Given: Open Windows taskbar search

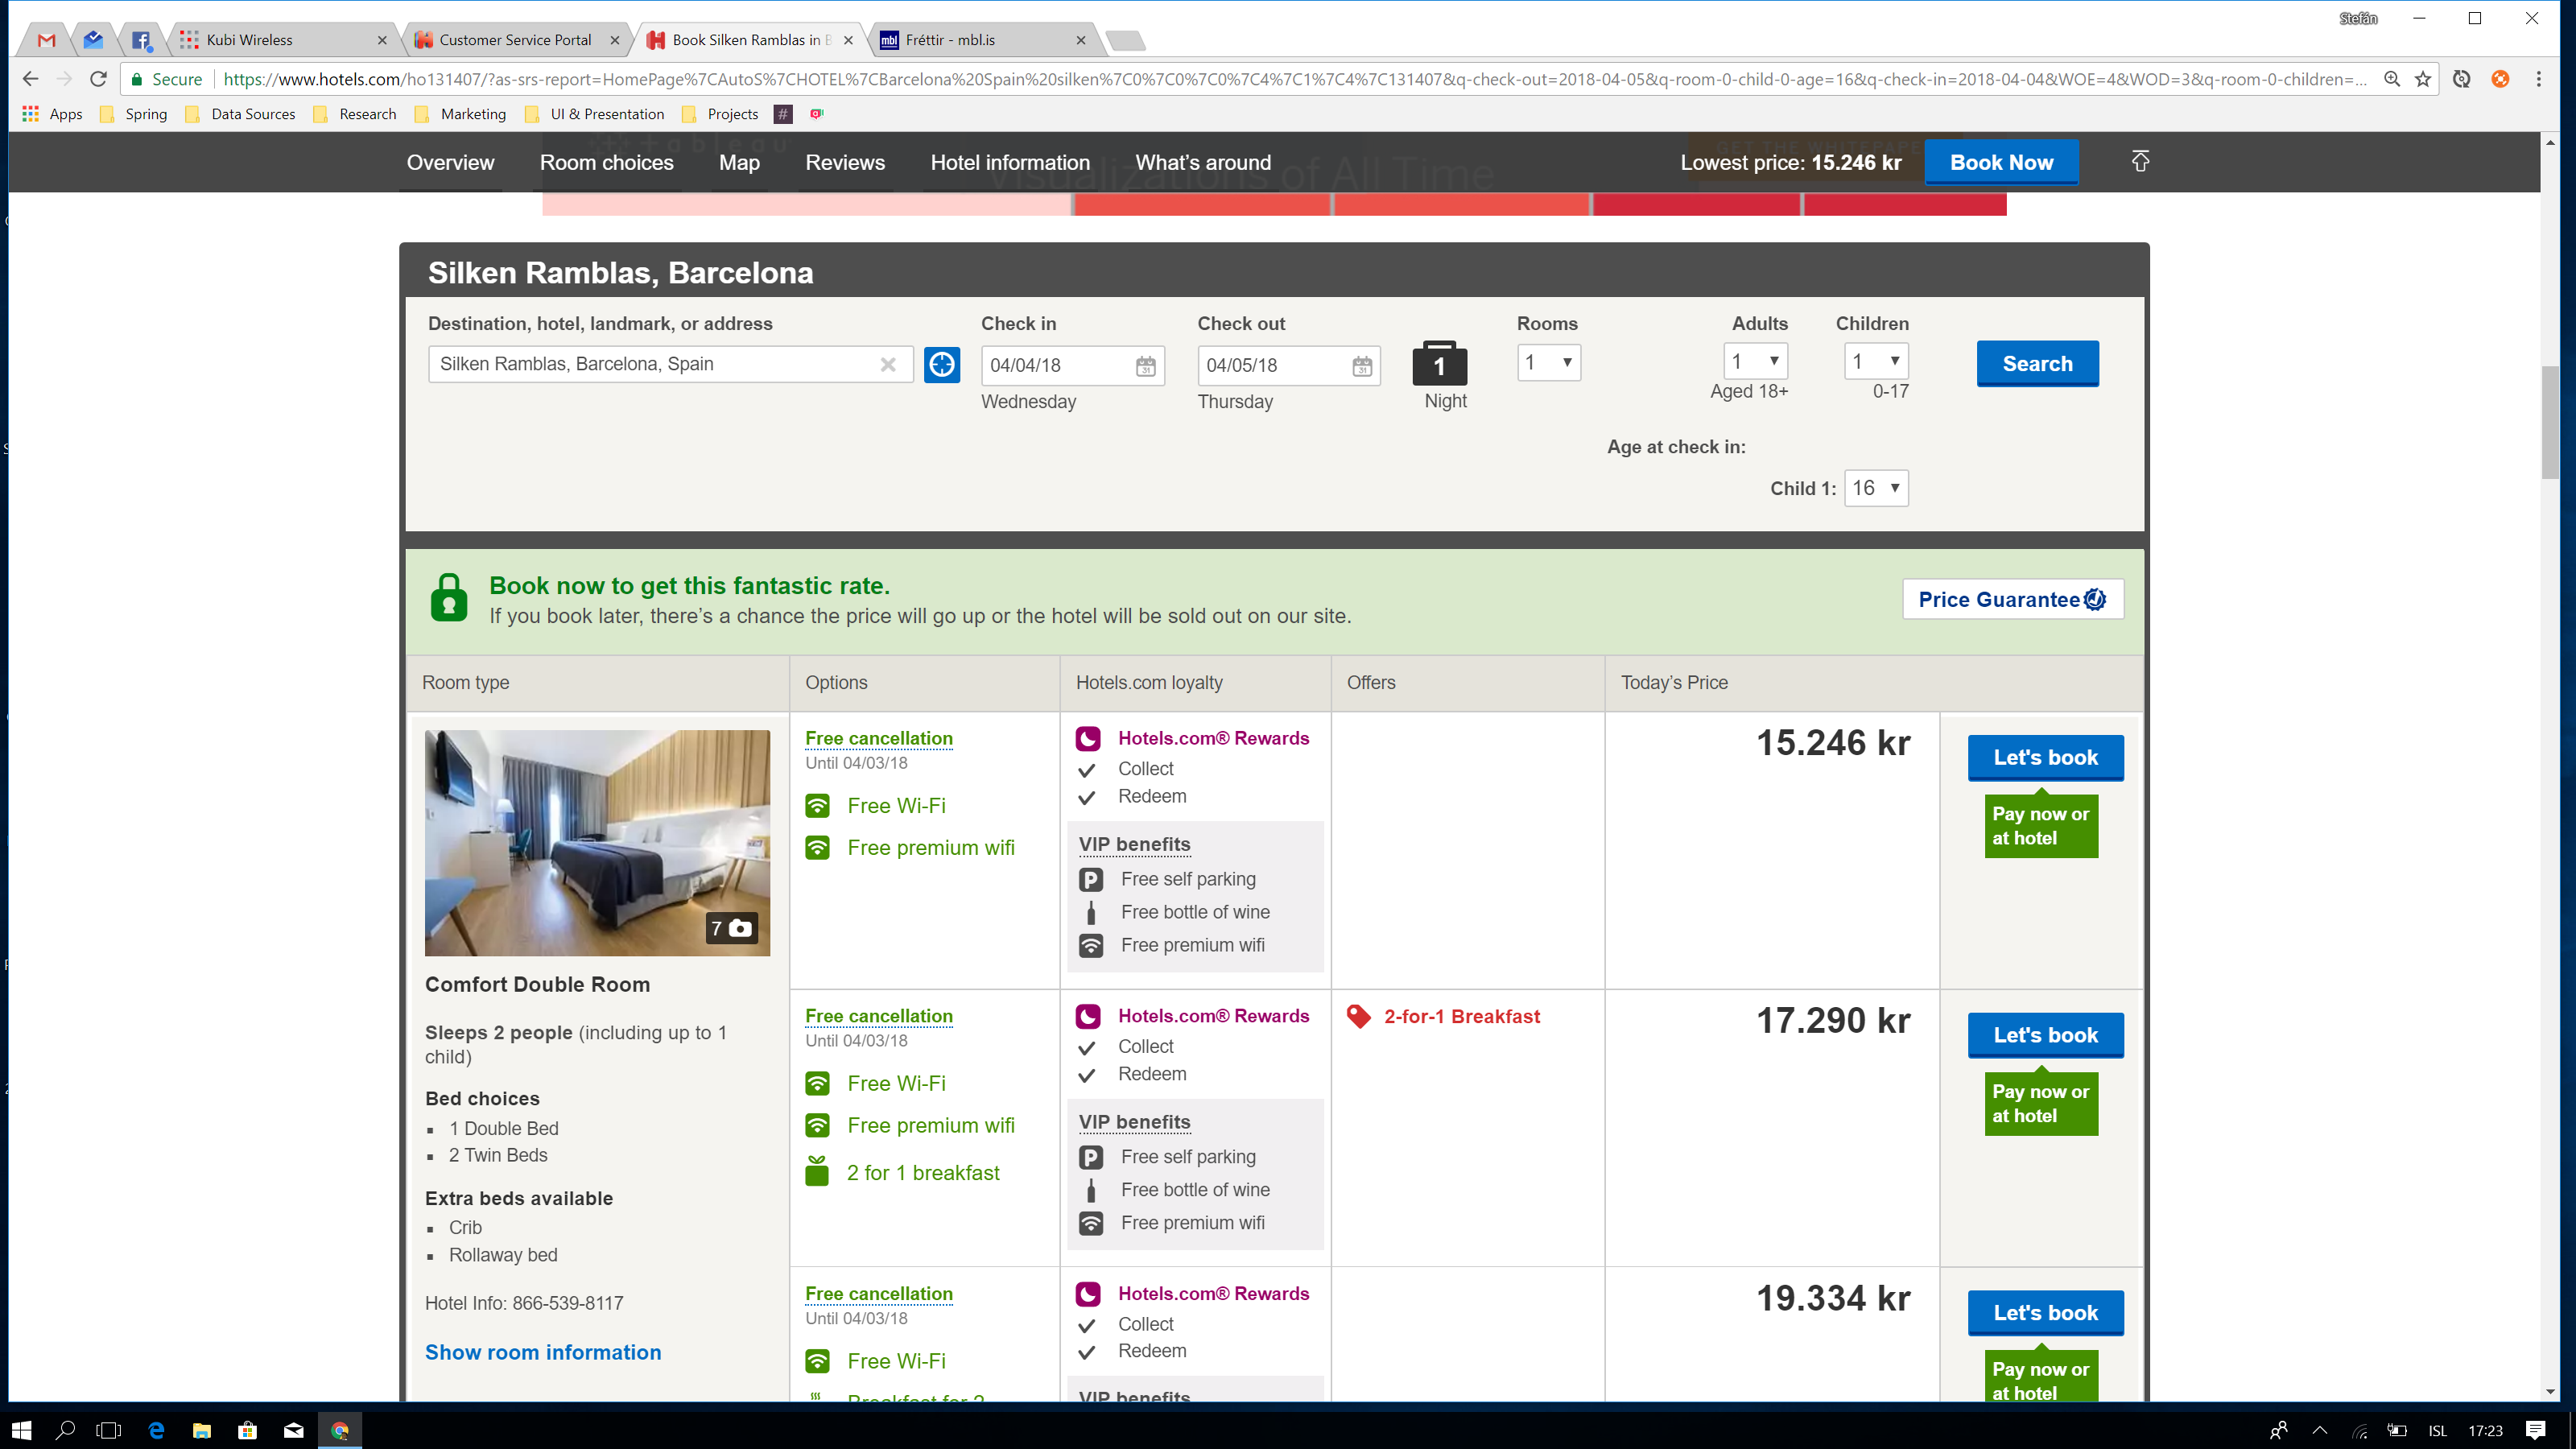Looking at the screenshot, I should coord(66,1430).
